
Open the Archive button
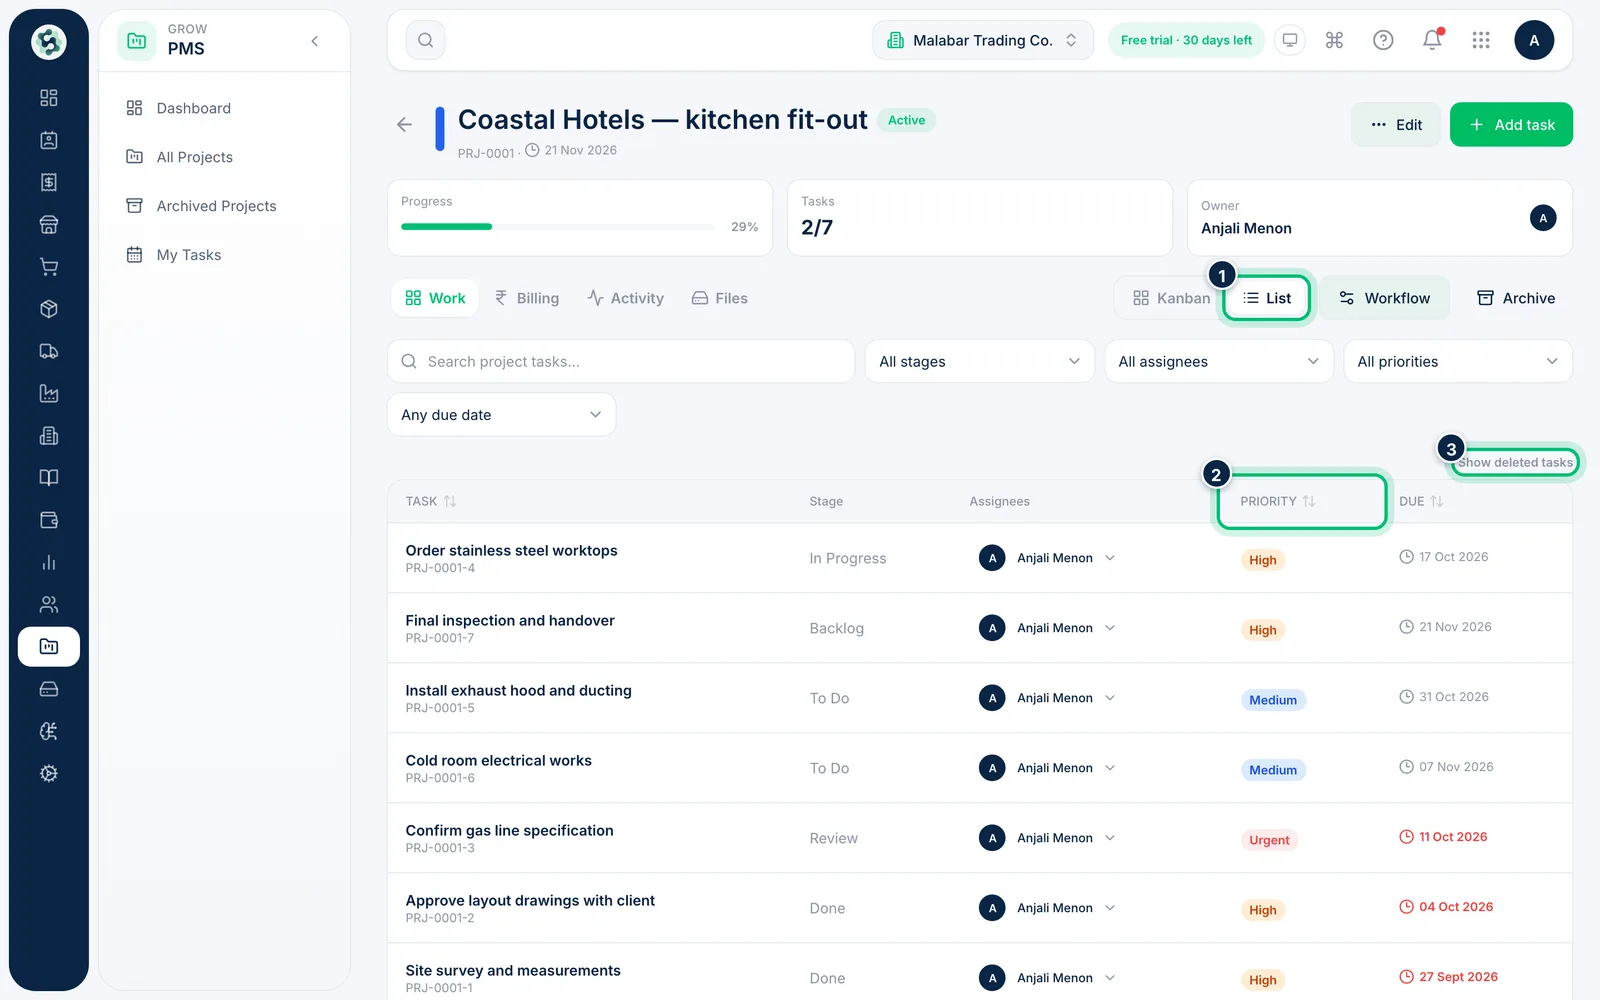[x=1516, y=298]
